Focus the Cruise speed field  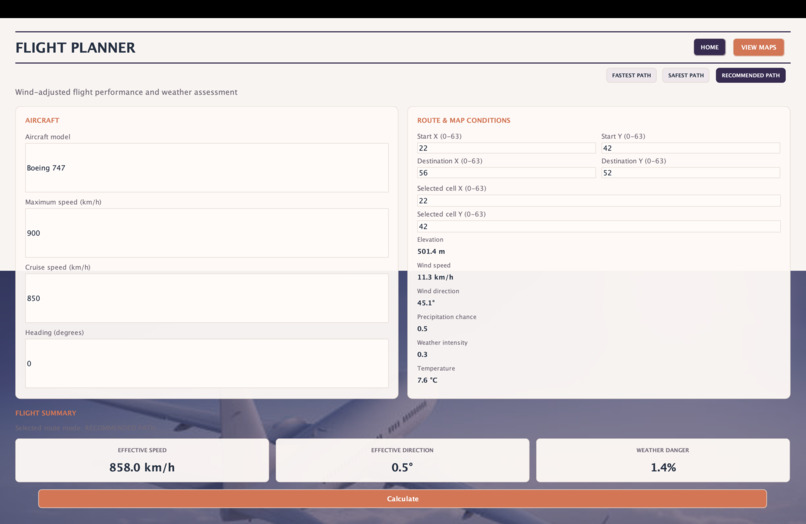point(207,298)
